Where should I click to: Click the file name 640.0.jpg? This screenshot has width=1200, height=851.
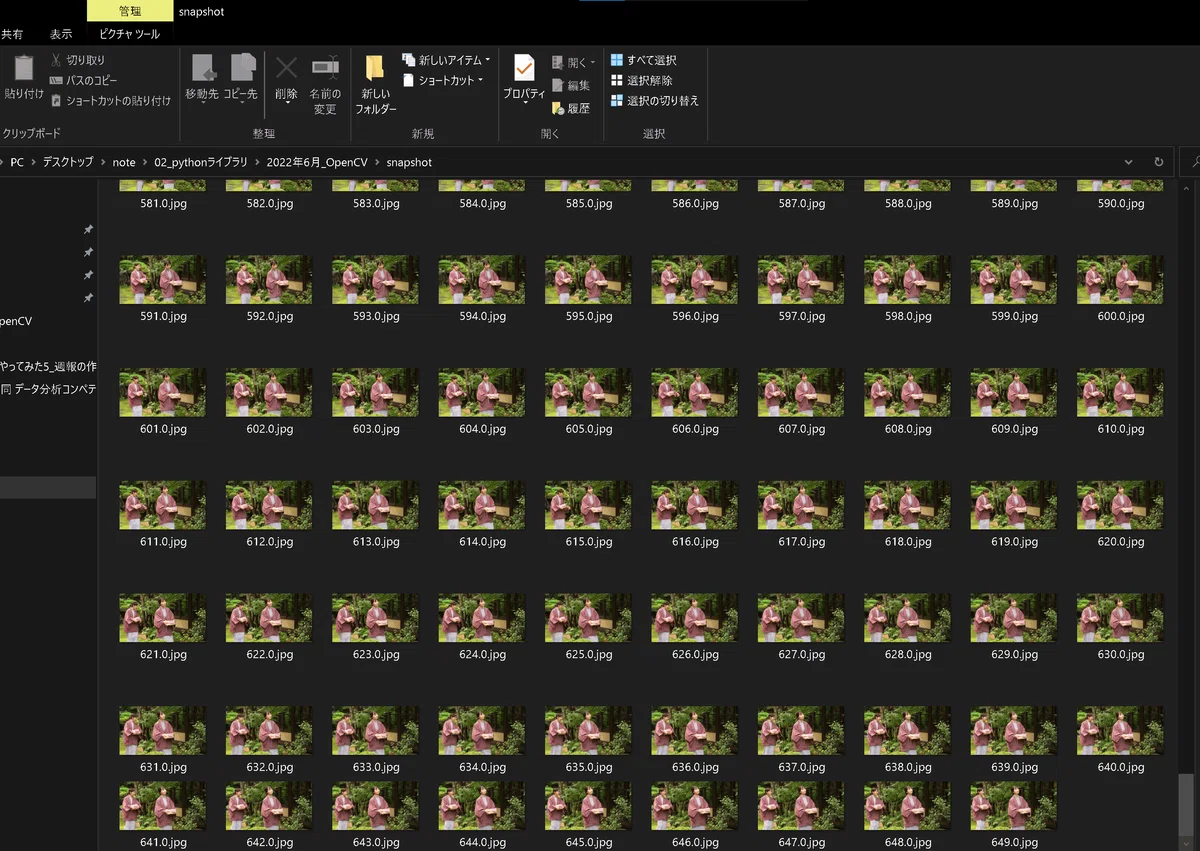(1121, 768)
